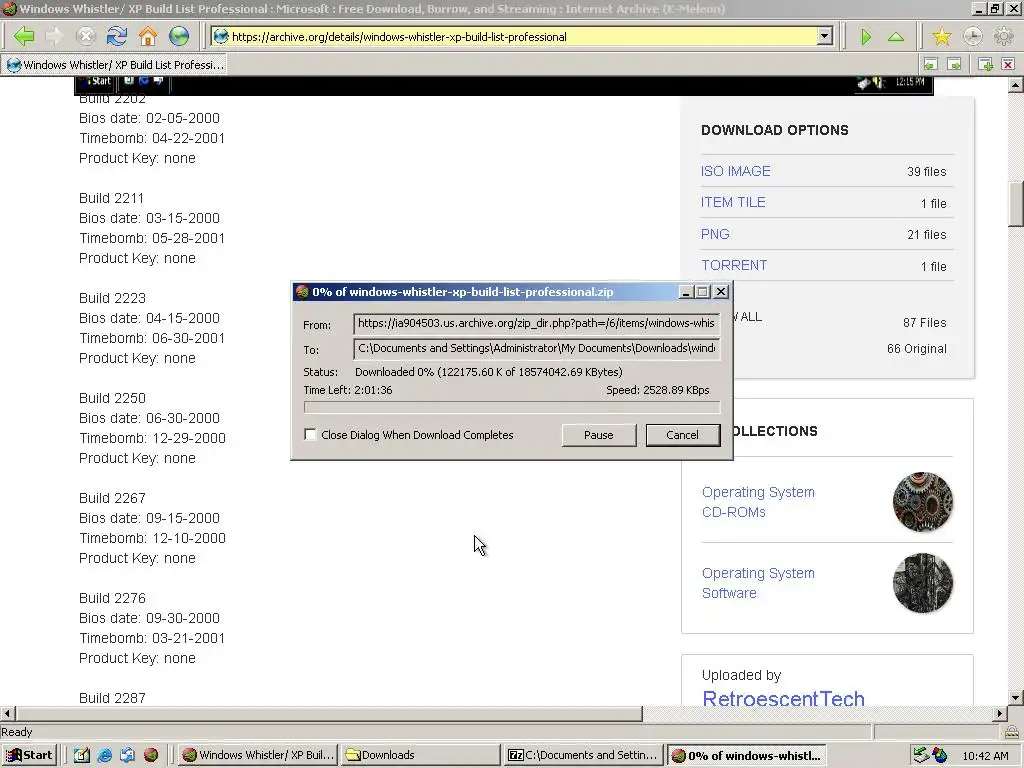
Task: Click the notepad quick launch icon
Action: (x=81, y=755)
